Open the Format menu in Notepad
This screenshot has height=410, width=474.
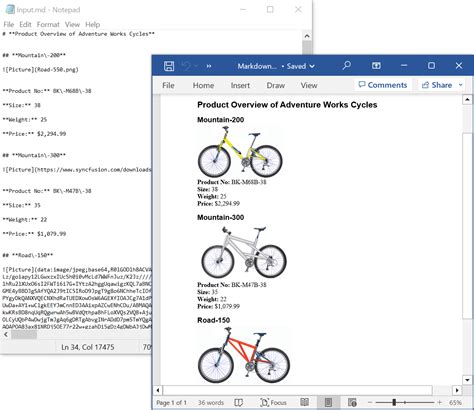[48, 24]
